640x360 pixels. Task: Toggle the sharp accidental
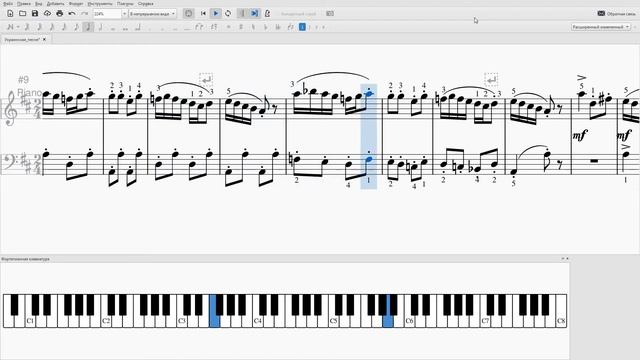[241, 27]
